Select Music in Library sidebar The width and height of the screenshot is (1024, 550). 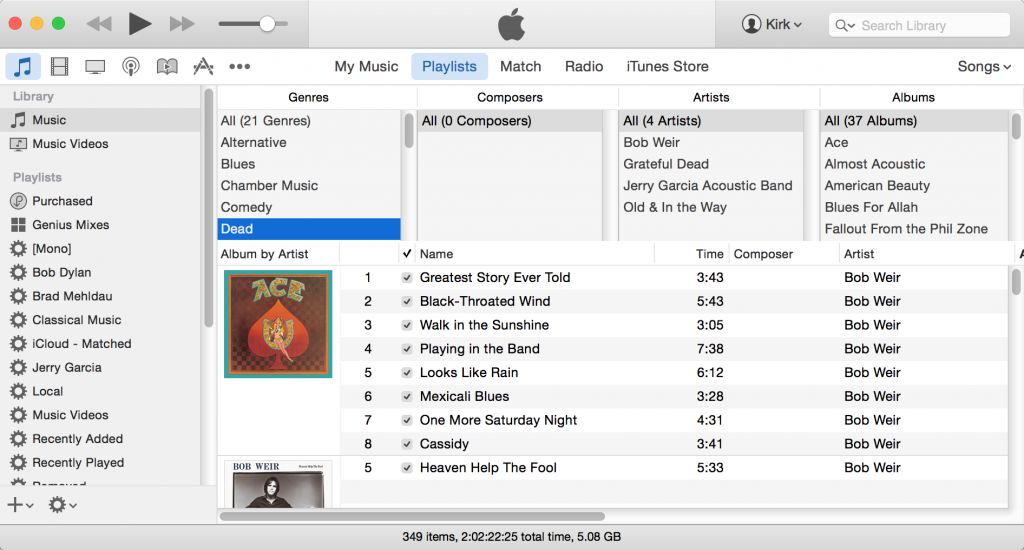(101, 120)
